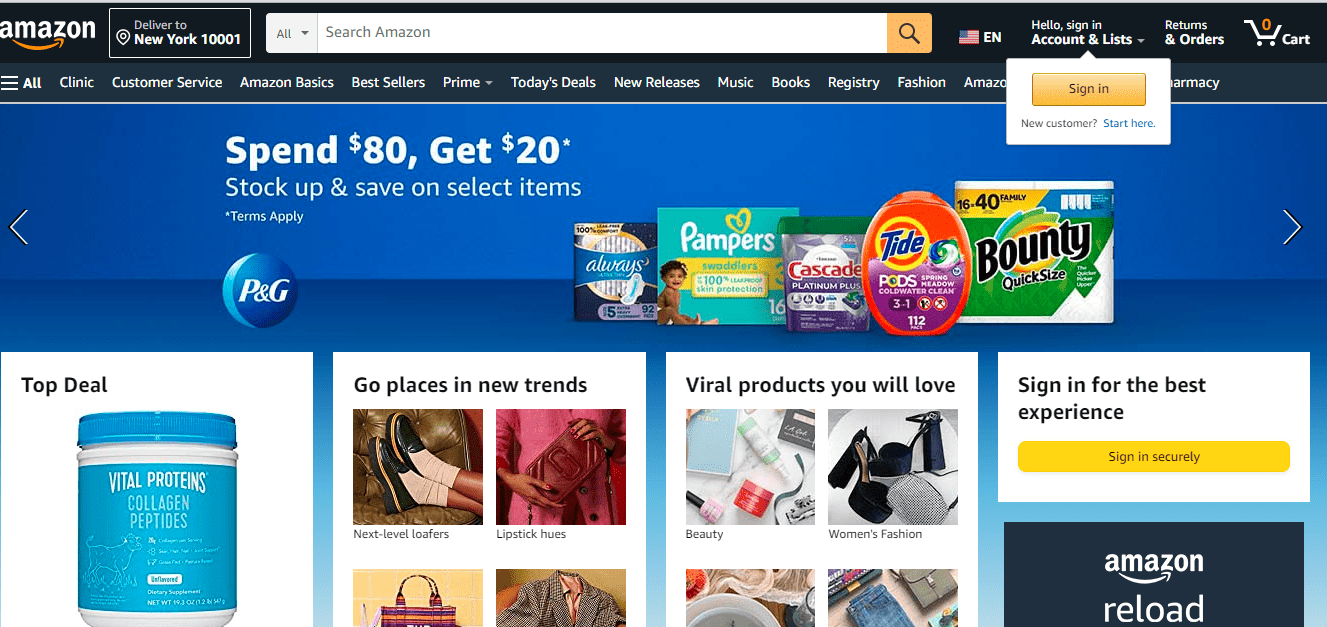Click the Start here link
The width and height of the screenshot is (1327, 627).
(1129, 123)
